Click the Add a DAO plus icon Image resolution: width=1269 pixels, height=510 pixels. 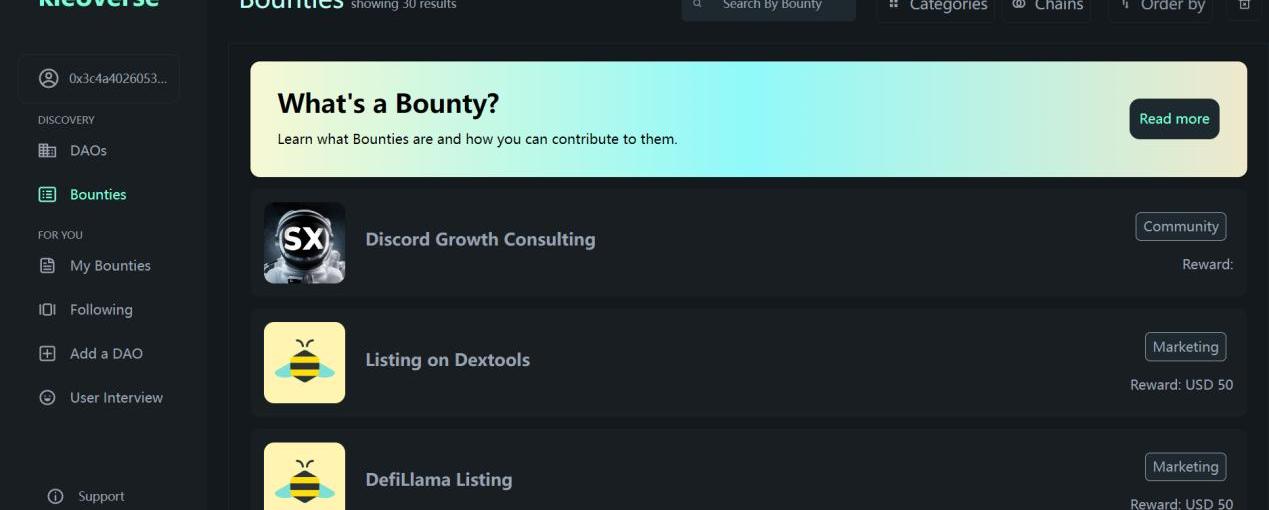[x=47, y=354]
